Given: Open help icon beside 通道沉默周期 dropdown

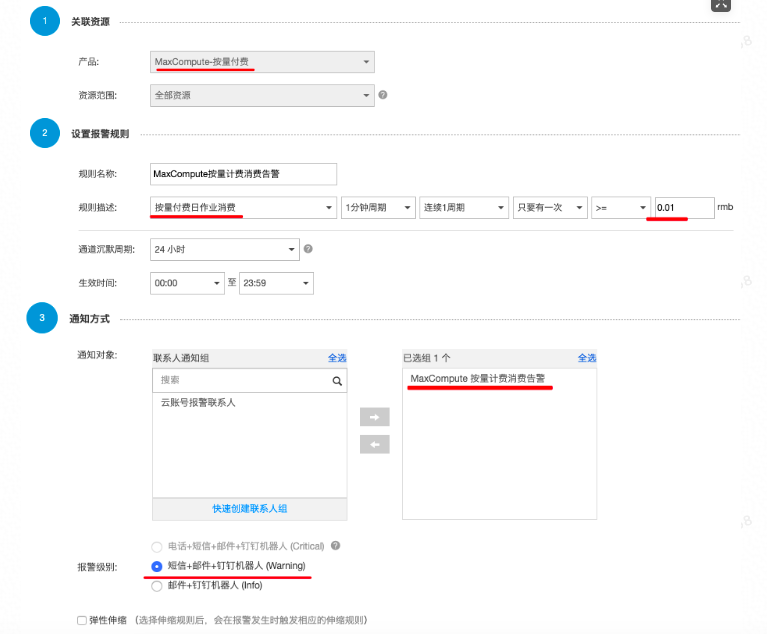Looking at the screenshot, I should point(308,249).
